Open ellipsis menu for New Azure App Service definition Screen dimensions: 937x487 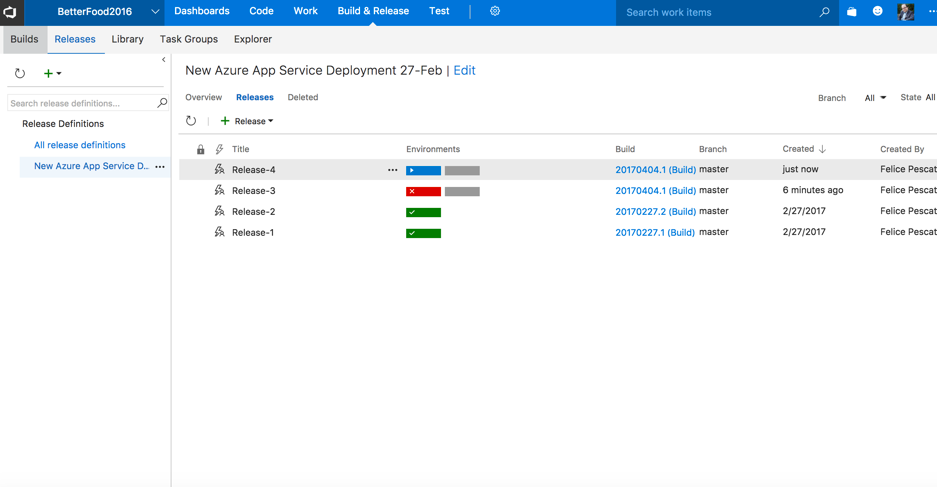pyautogui.click(x=160, y=167)
